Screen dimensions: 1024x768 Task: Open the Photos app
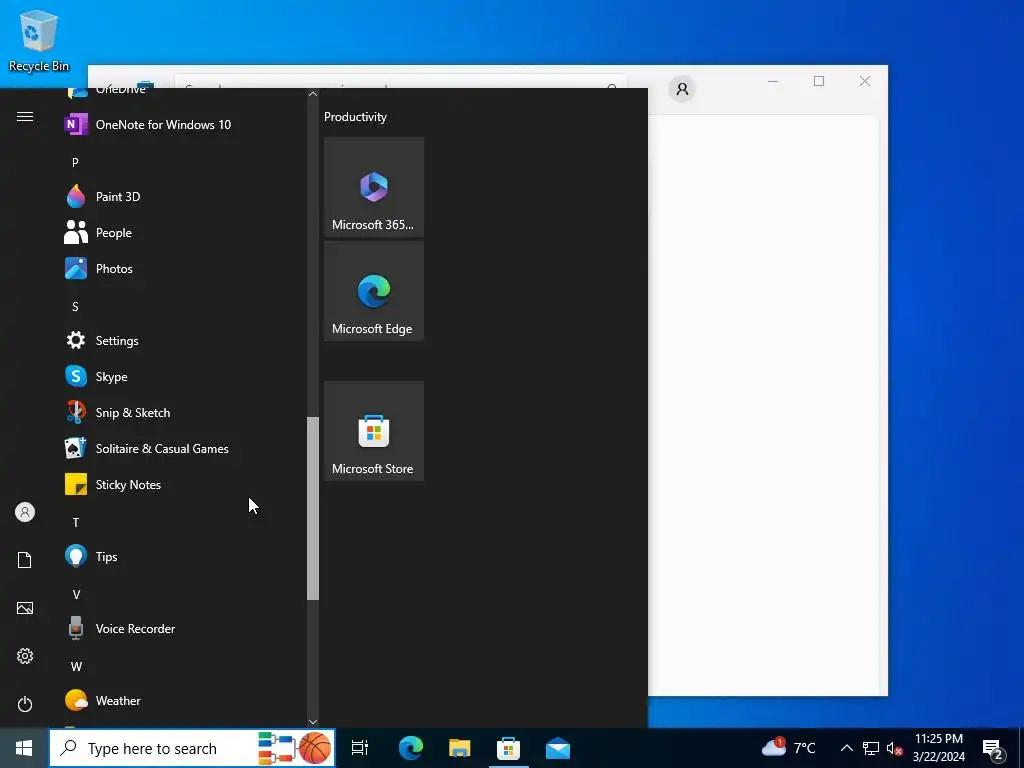(x=183, y=268)
